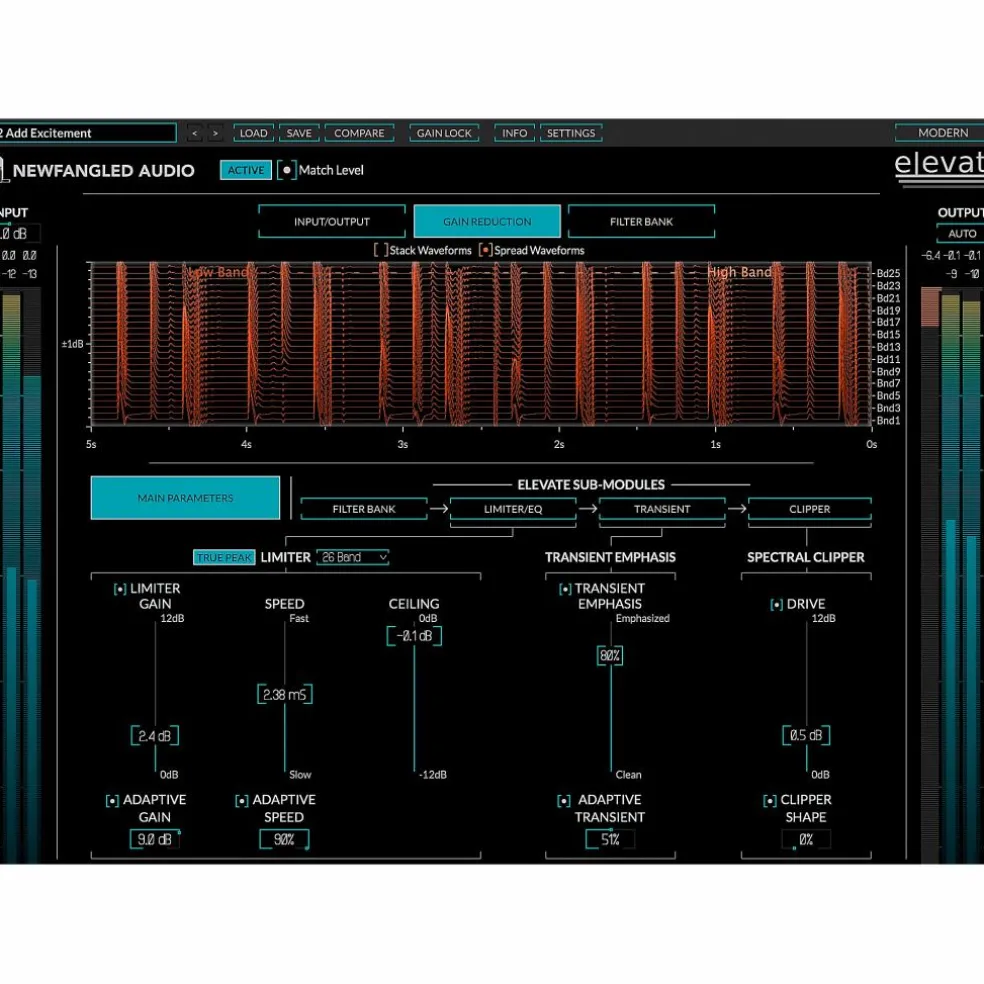Open the SETTINGS panel
Viewport: 984px width, 984px height.
(570, 133)
